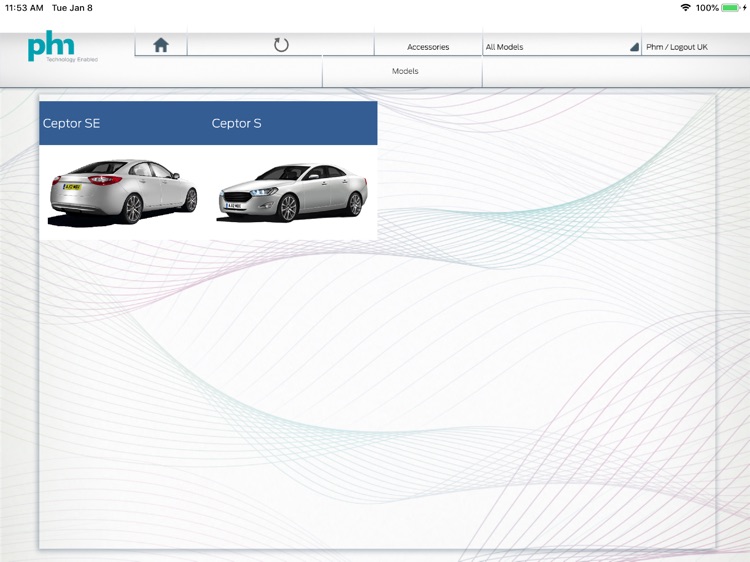750x562 pixels.
Task: Click Phm / Logout UK
Action: pos(677,47)
